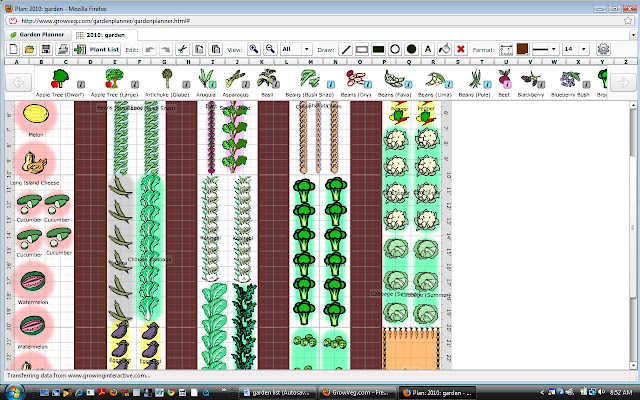Click the browser address bar URL
This screenshot has width=640, height=400.
click(x=105, y=21)
